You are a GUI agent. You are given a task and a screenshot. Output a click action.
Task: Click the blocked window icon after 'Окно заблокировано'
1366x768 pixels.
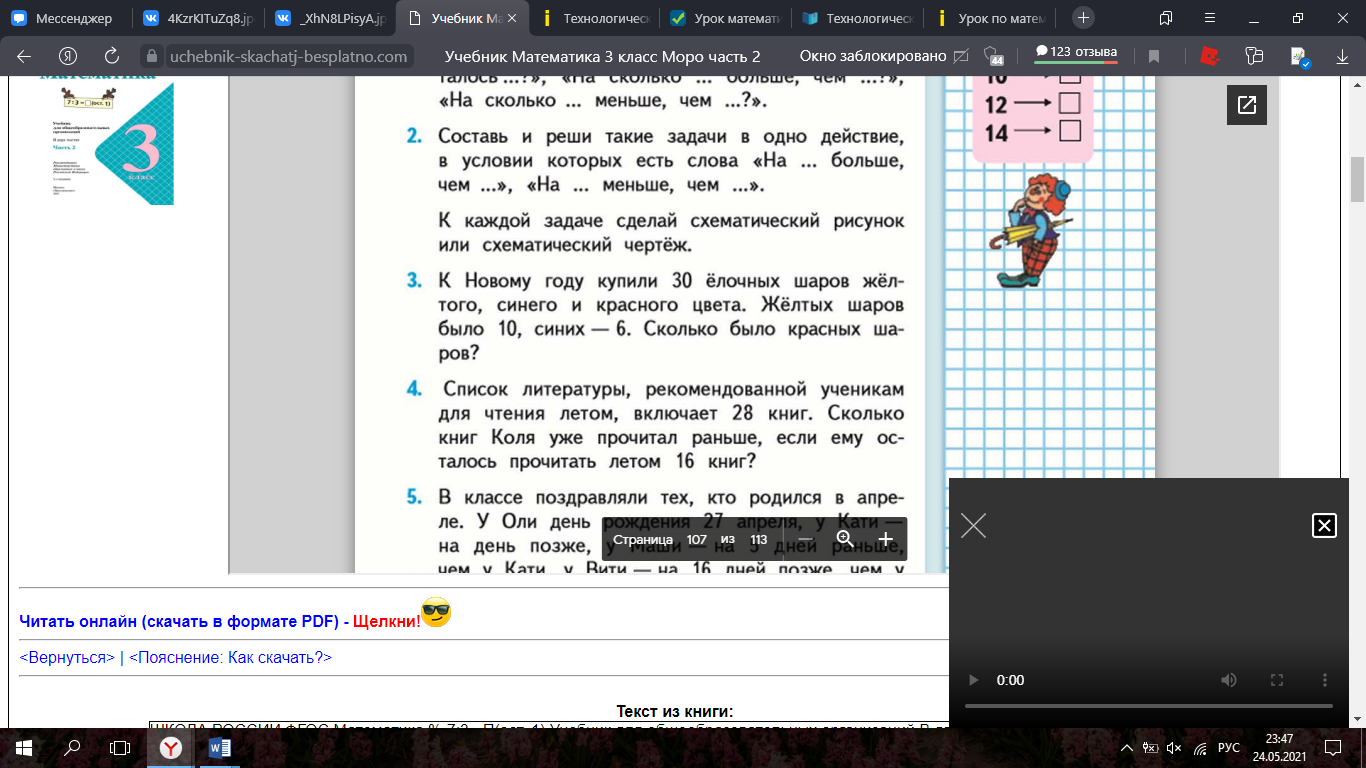tap(962, 56)
